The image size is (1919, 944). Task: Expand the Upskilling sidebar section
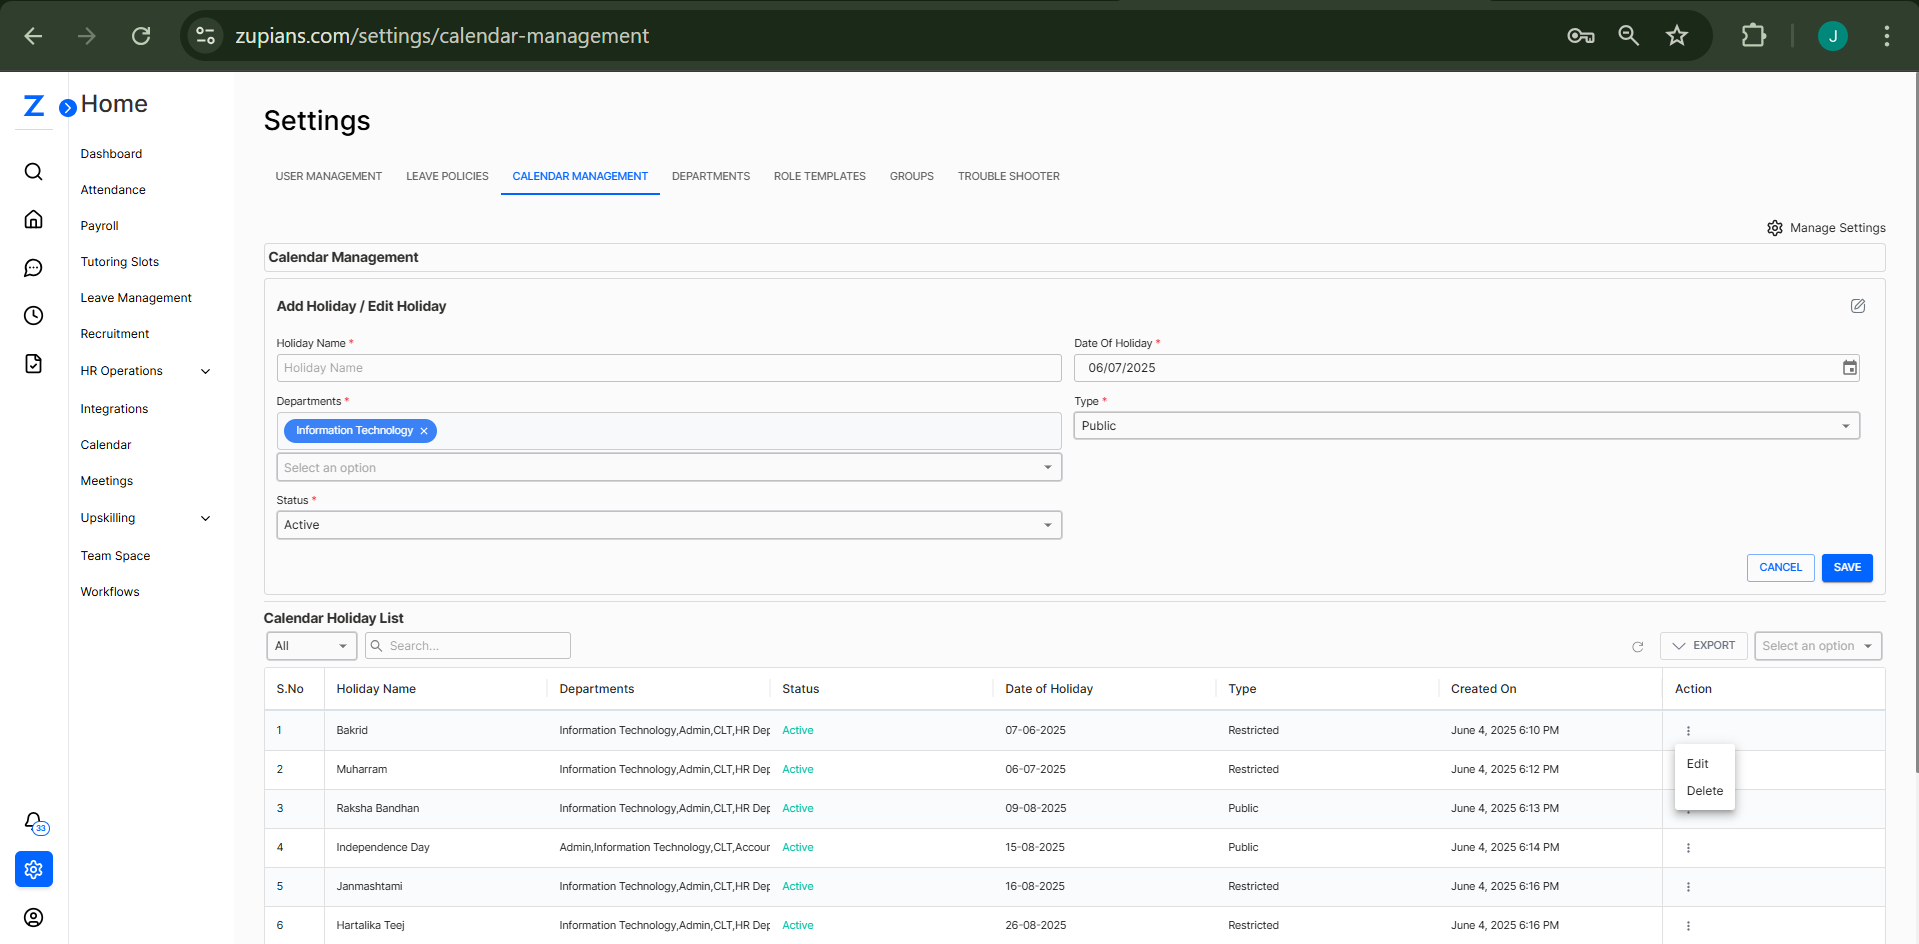205,518
